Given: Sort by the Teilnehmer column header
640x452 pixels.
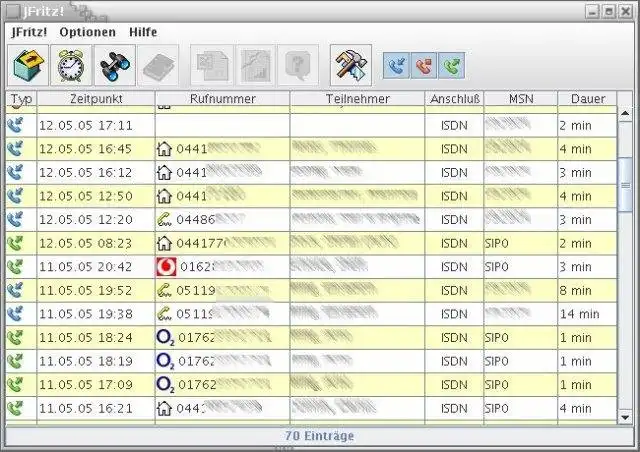Looking at the screenshot, I should [357, 99].
